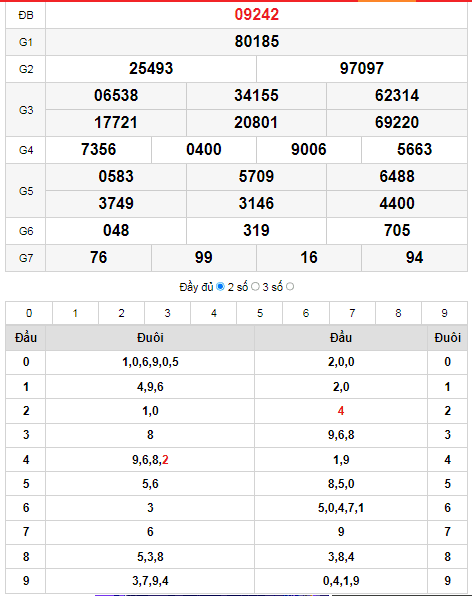Choose digit 6 in the number filter row
The height and width of the screenshot is (596, 472).
coord(306,313)
